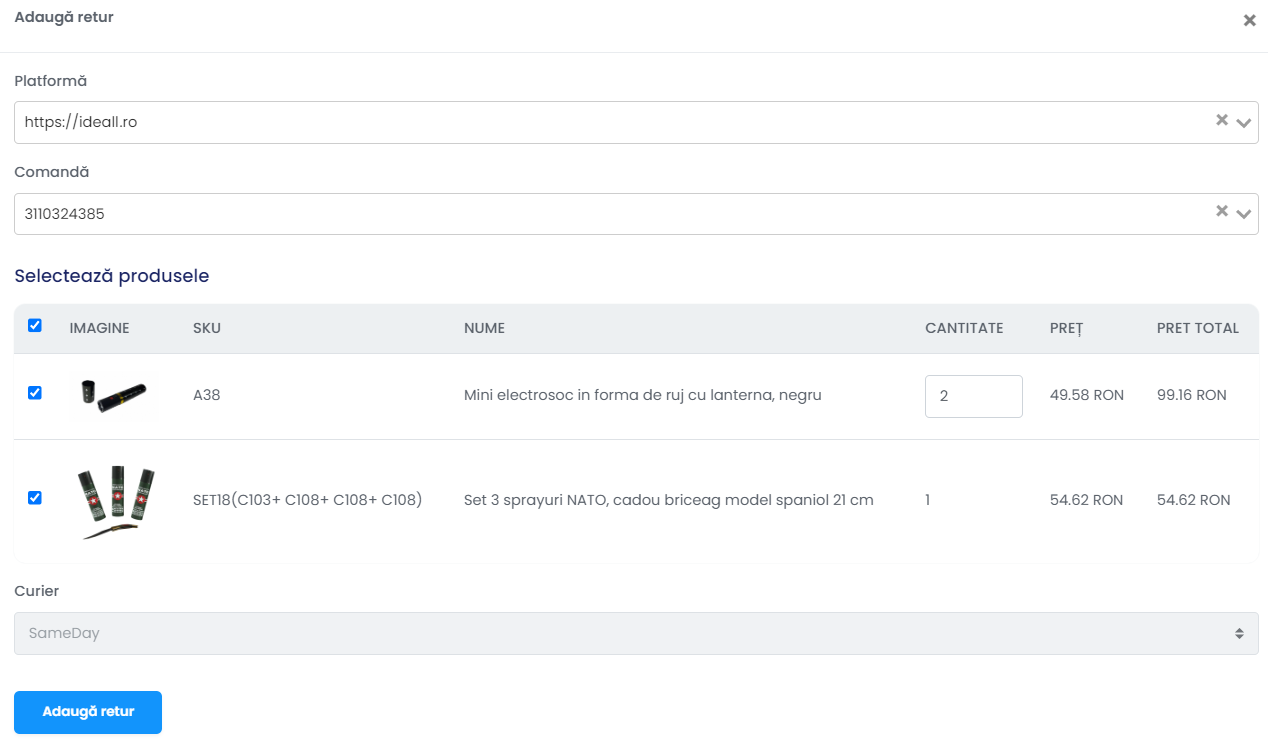The width and height of the screenshot is (1268, 745).
Task: Click the SET18(C103+ C108+ C108+ C108) SKU
Action: tap(308, 500)
